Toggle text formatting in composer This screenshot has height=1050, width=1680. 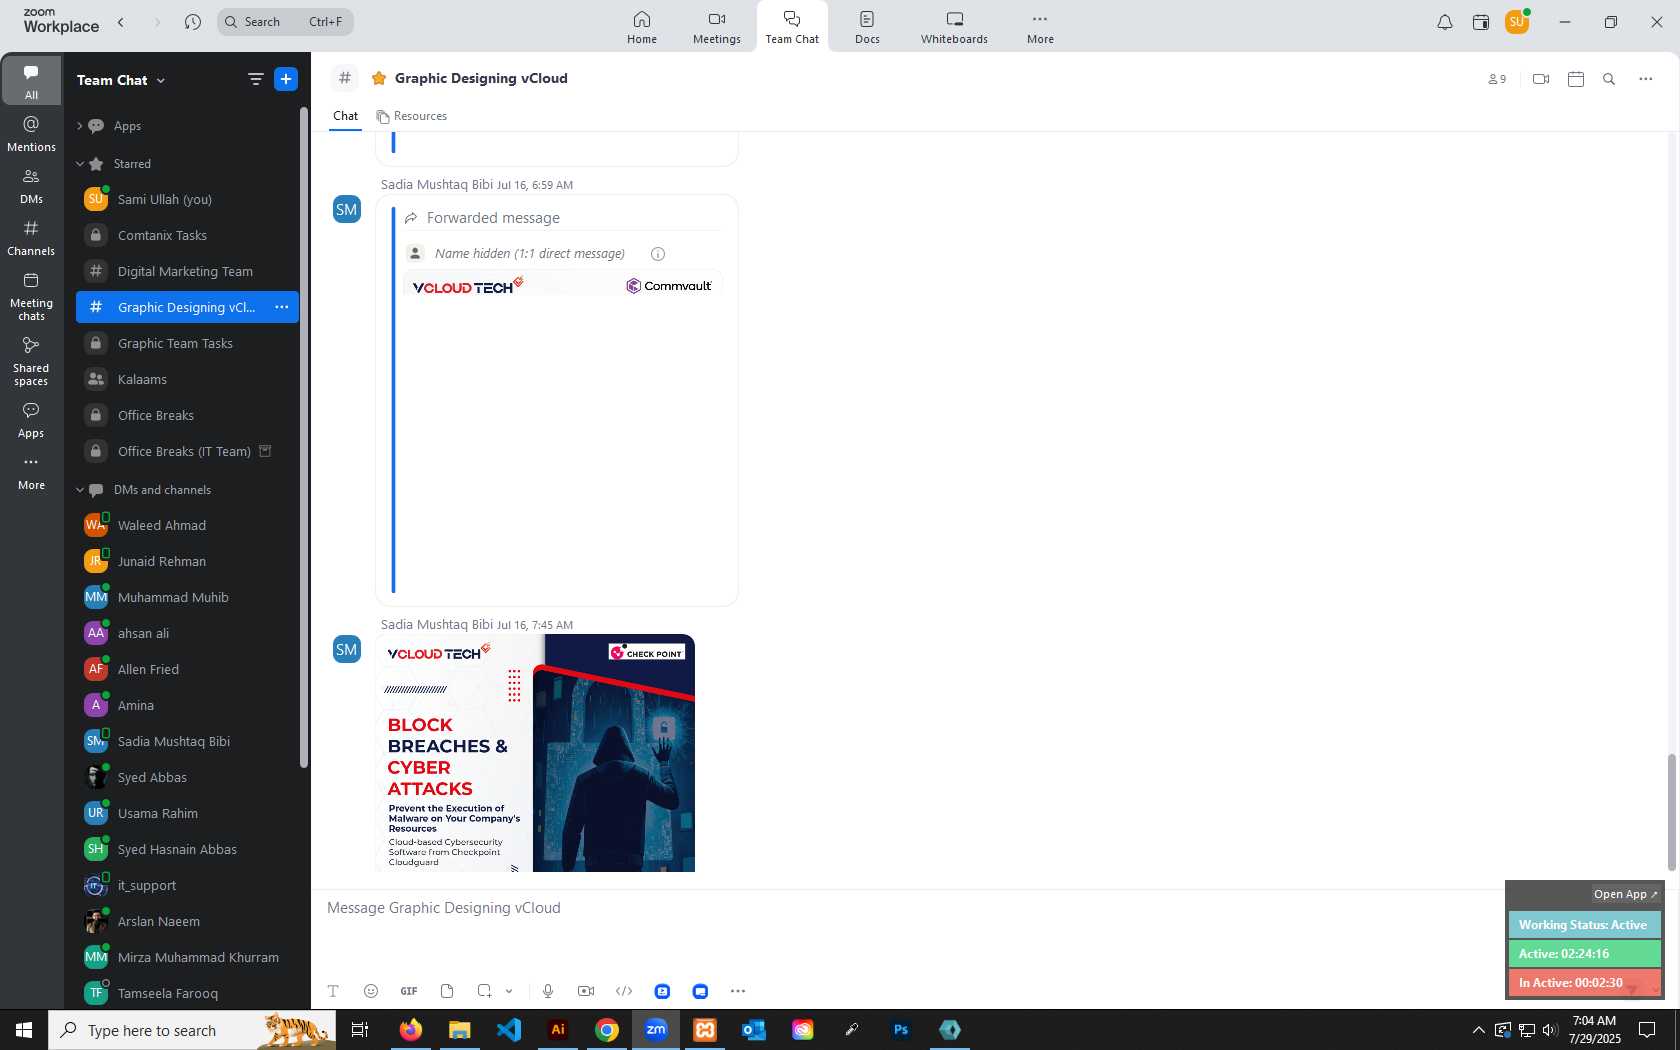(333, 991)
